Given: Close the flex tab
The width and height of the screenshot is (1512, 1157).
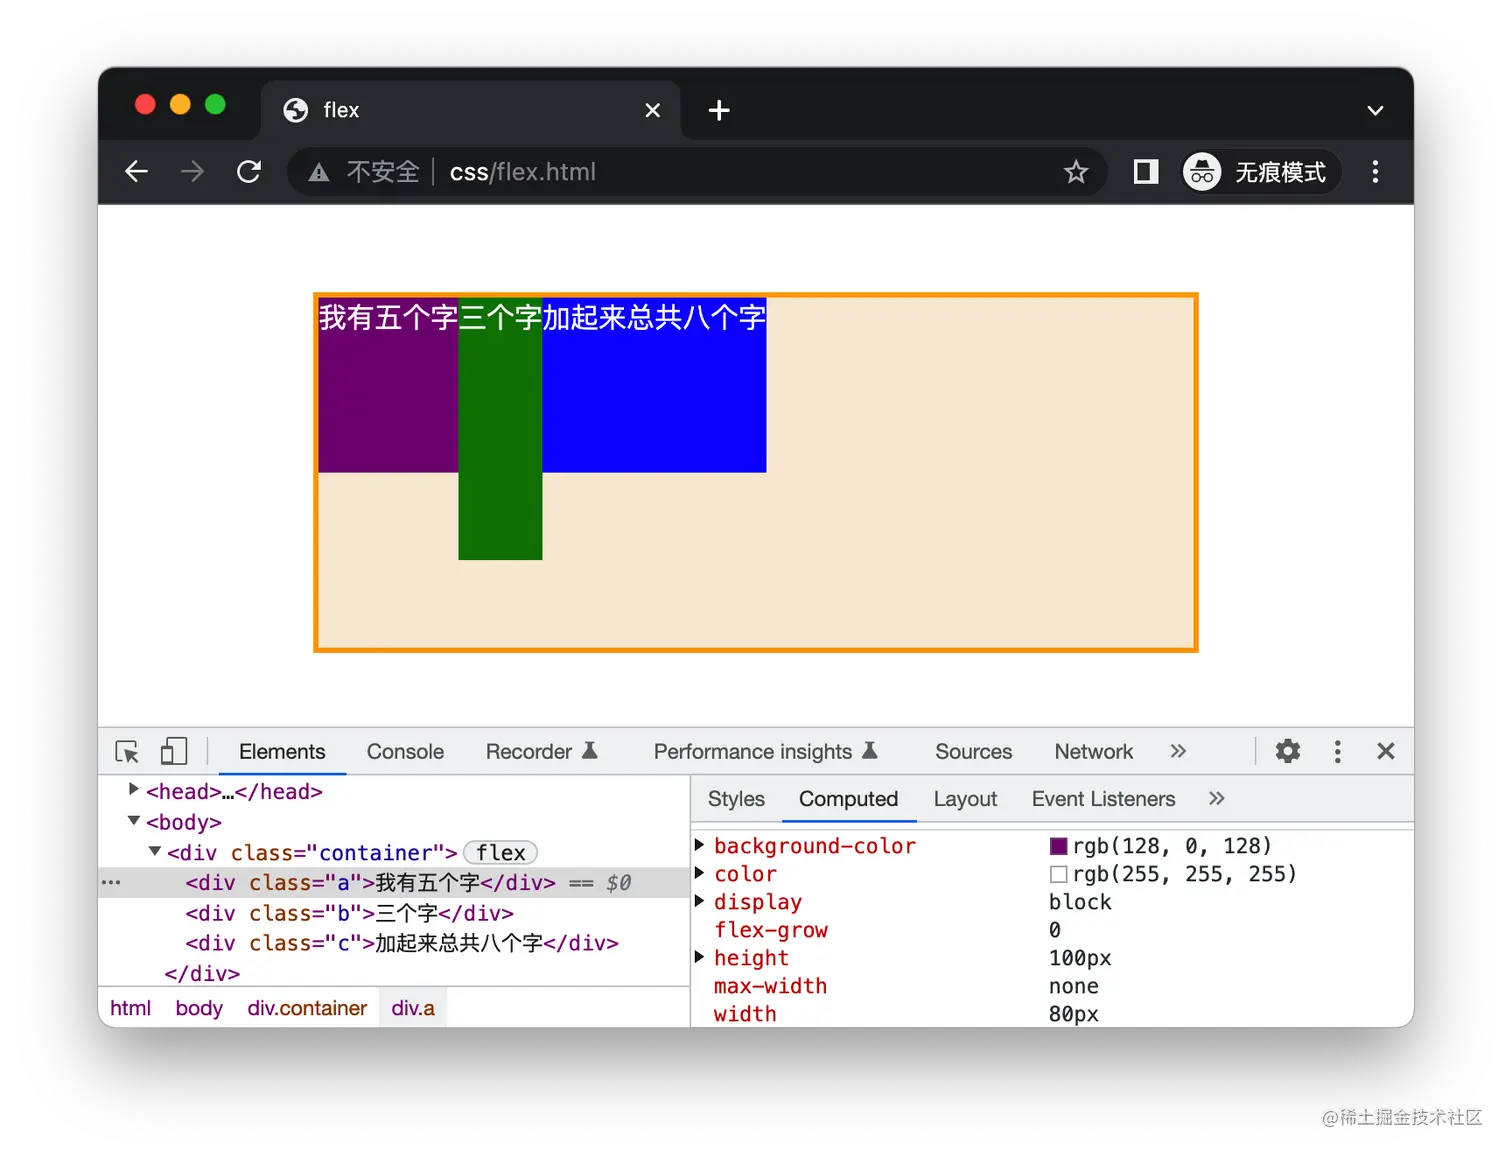Looking at the screenshot, I should coord(653,110).
